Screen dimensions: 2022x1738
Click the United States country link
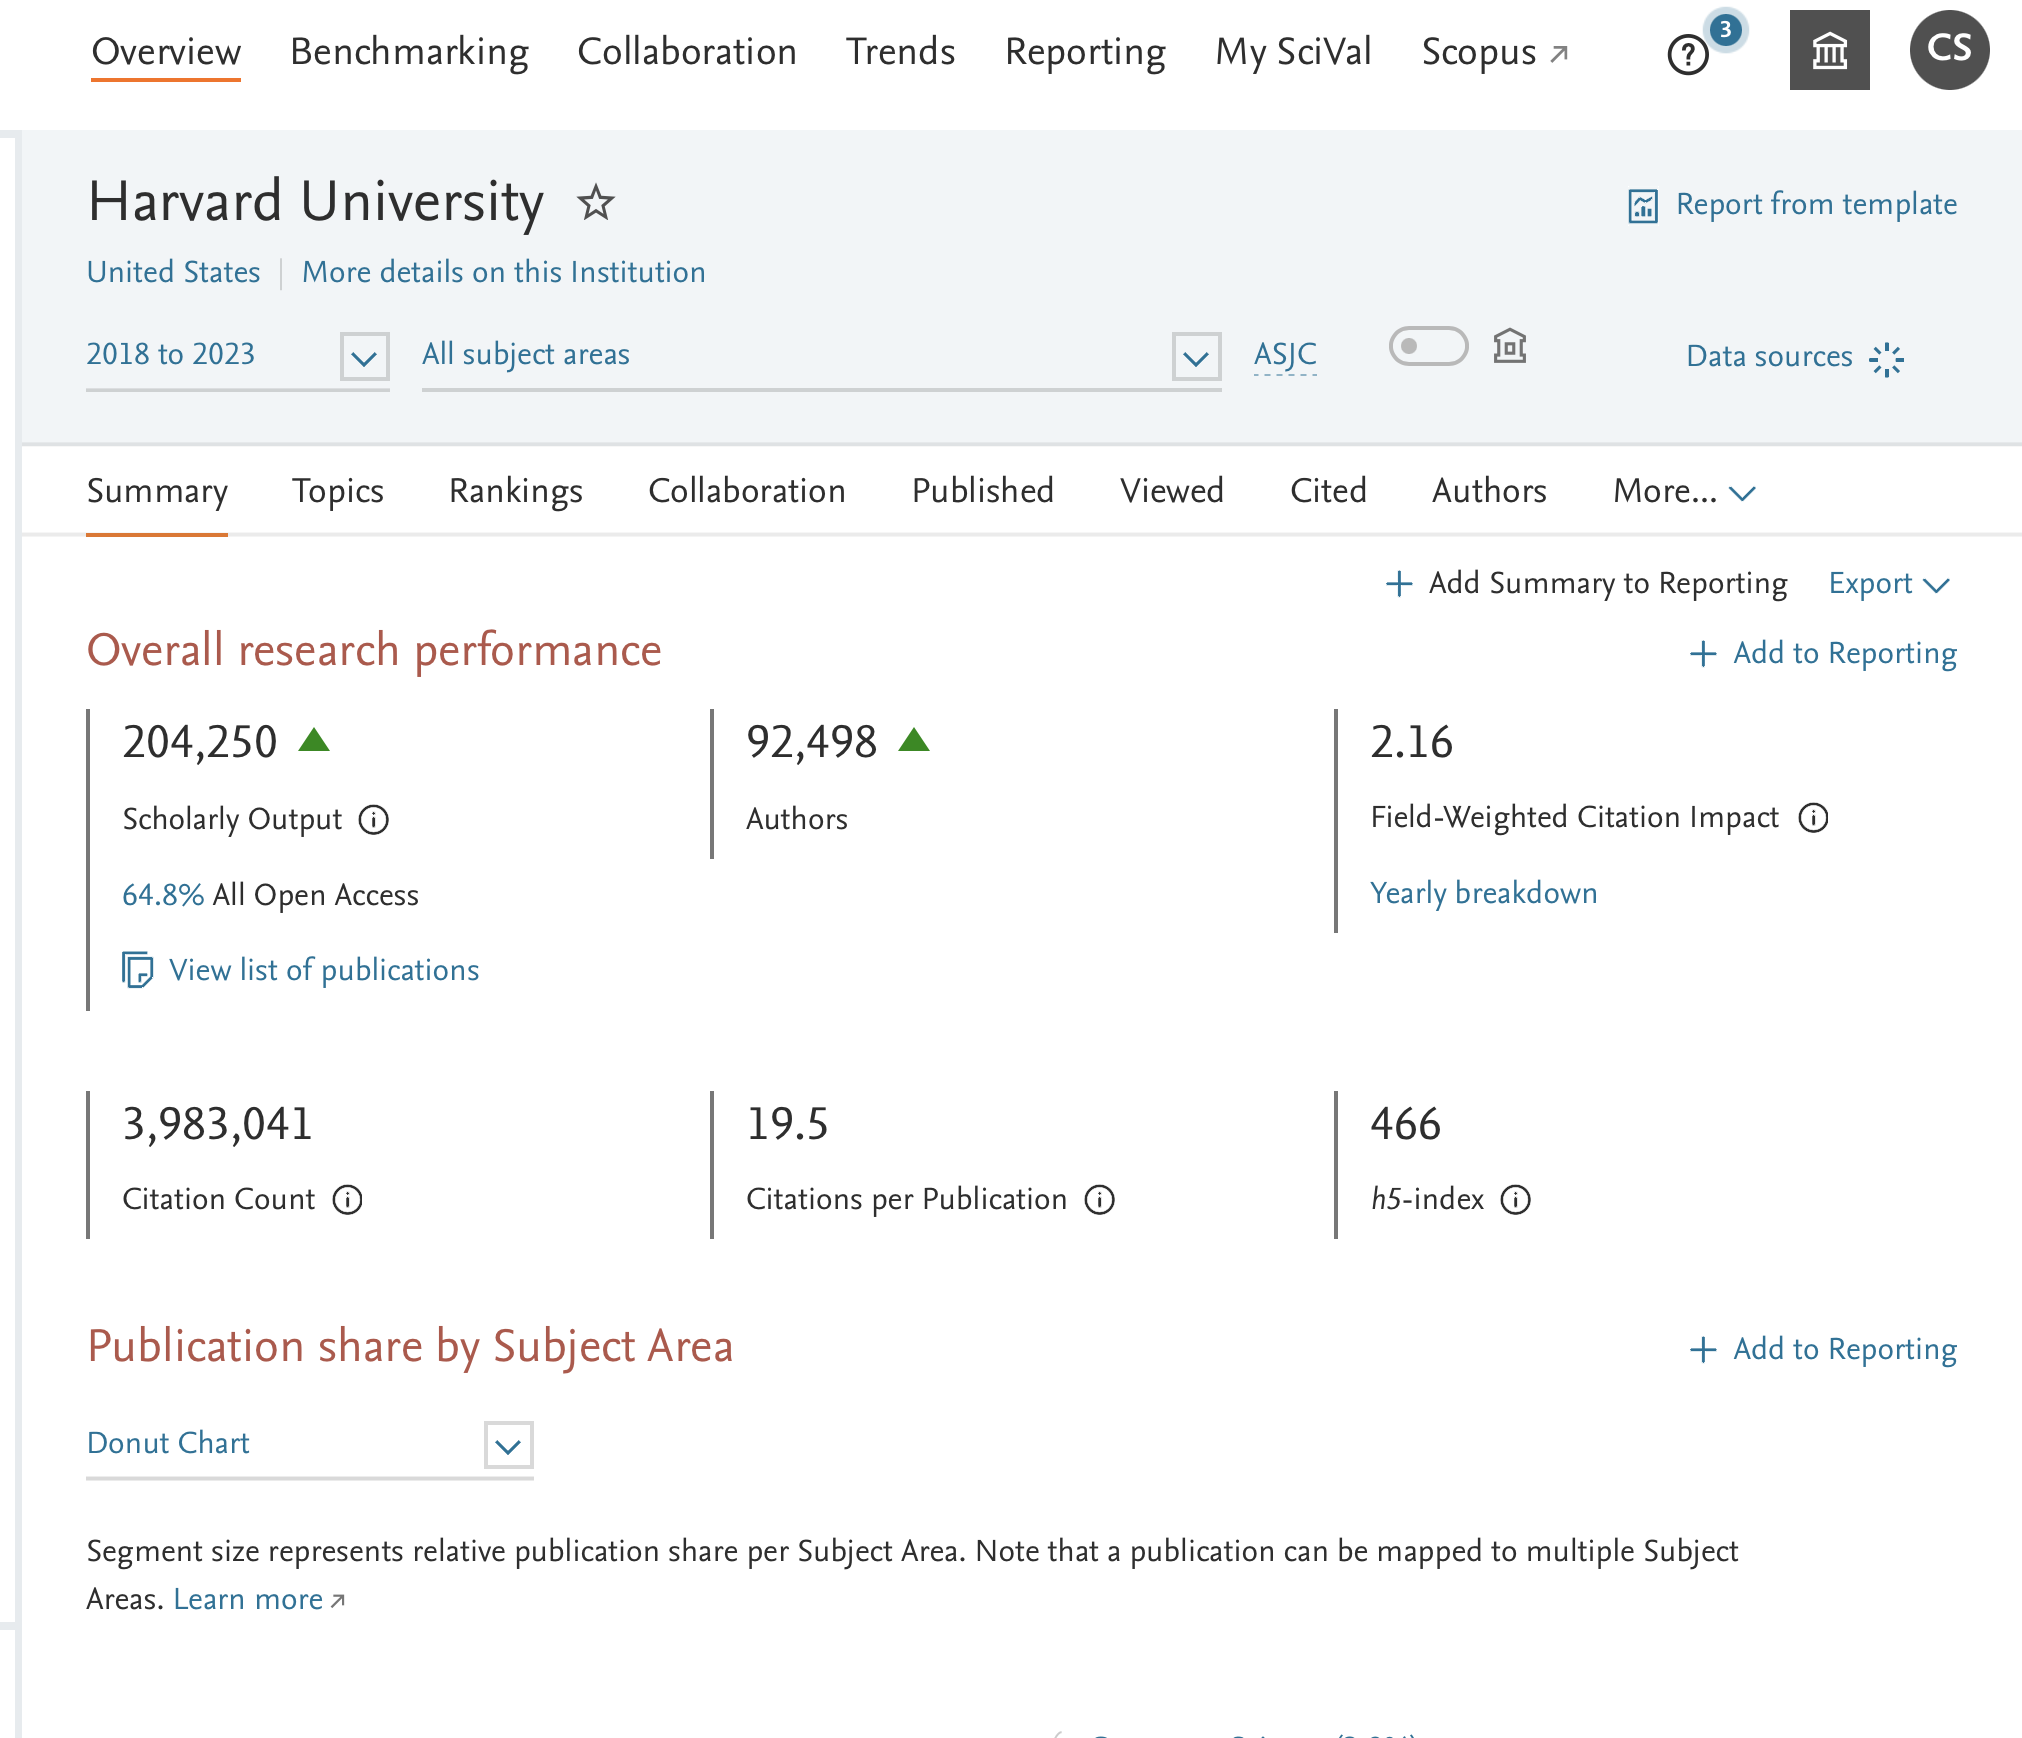tap(173, 272)
